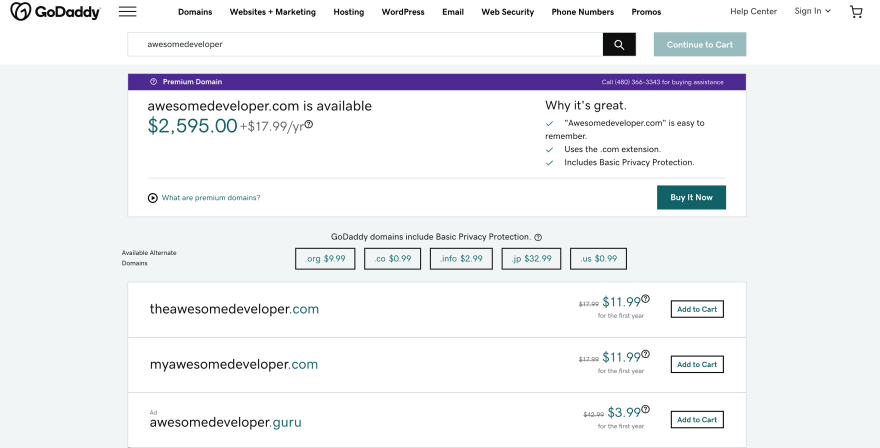This screenshot has height=448, width=880.
Task: Click the Basic Privacy Protection help icon
Action: 538,237
